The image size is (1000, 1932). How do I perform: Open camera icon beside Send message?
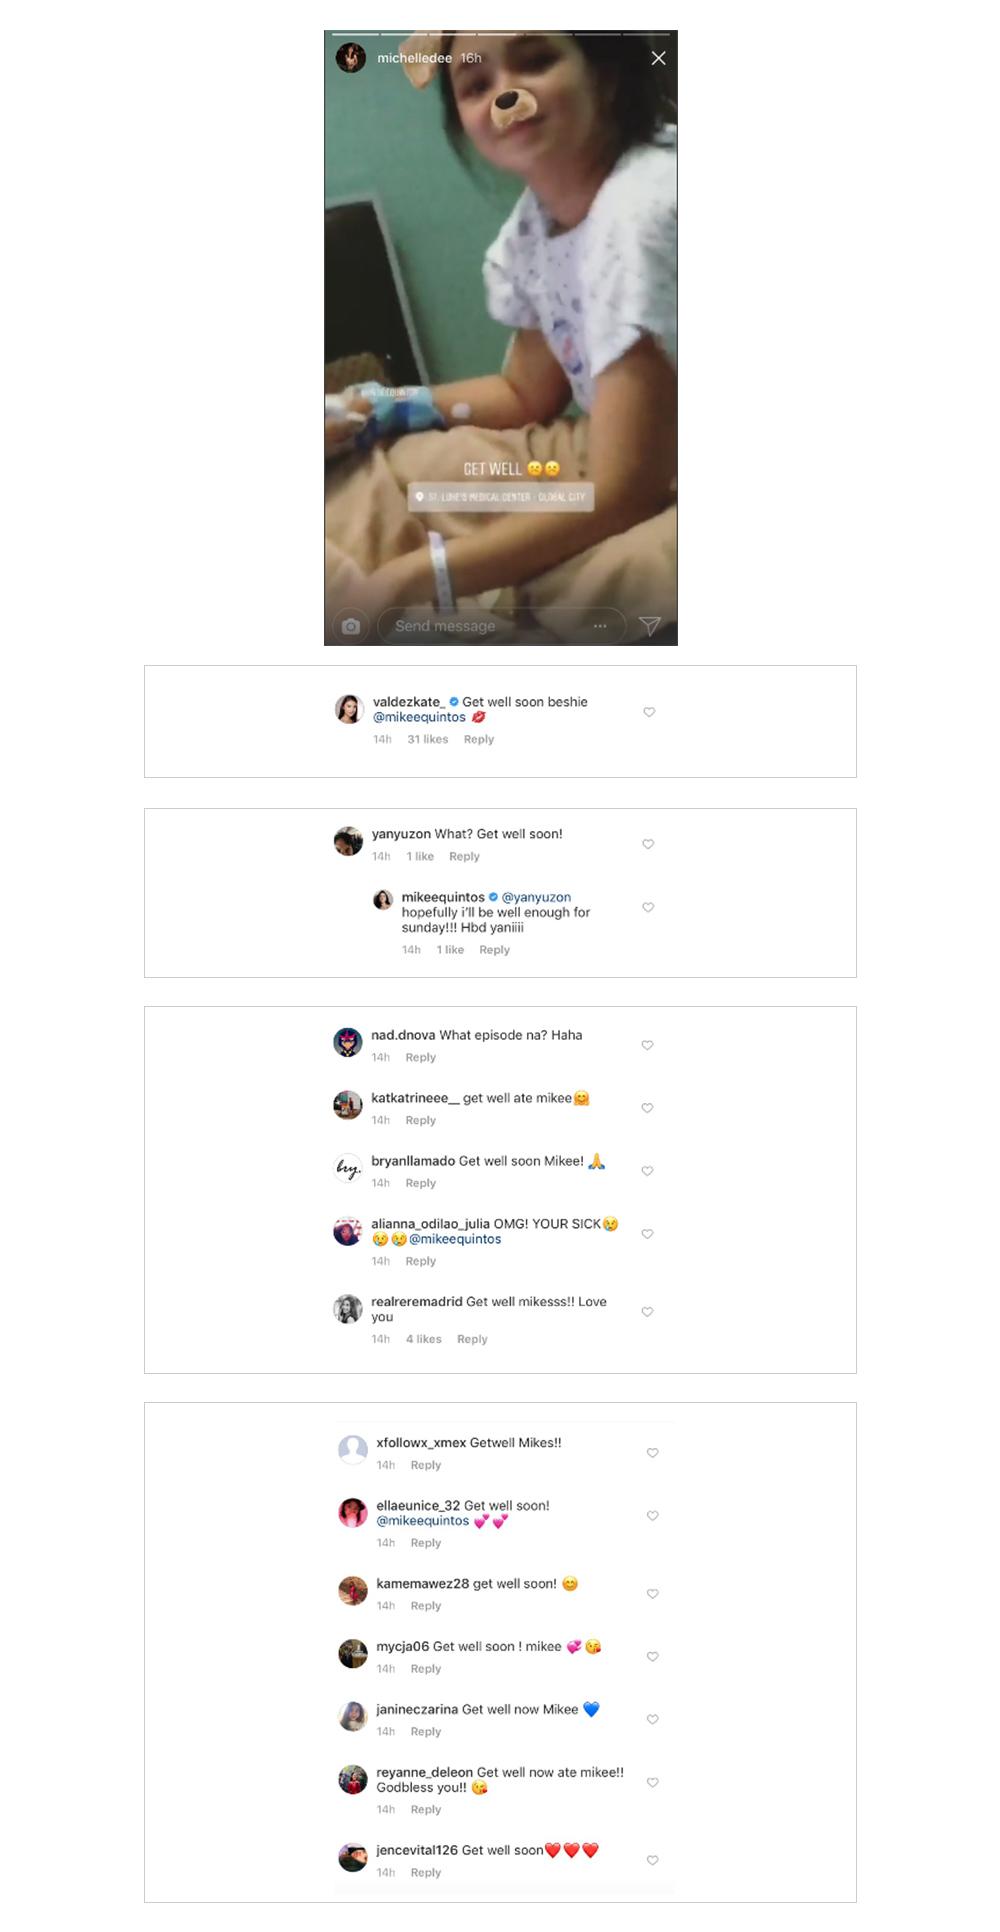tap(350, 626)
